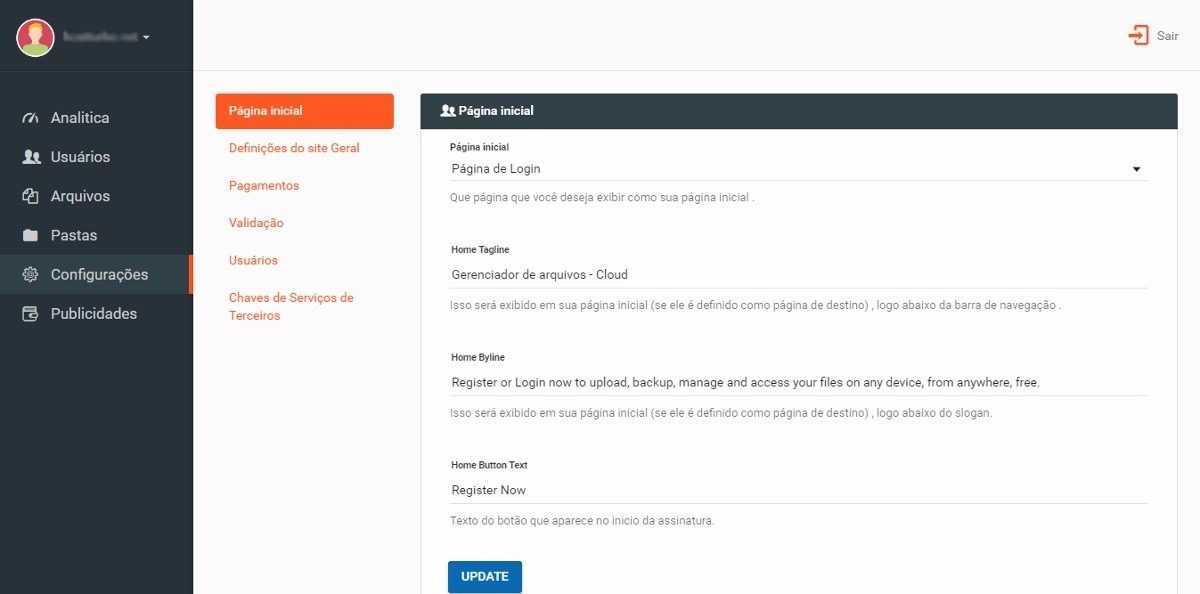Open Chaves de Serviços de Terceiros

pos(291,307)
